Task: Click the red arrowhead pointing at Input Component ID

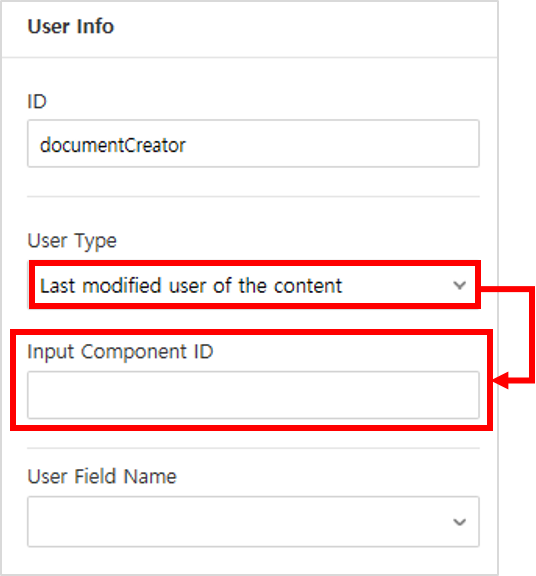Action: pyautogui.click(x=500, y=380)
